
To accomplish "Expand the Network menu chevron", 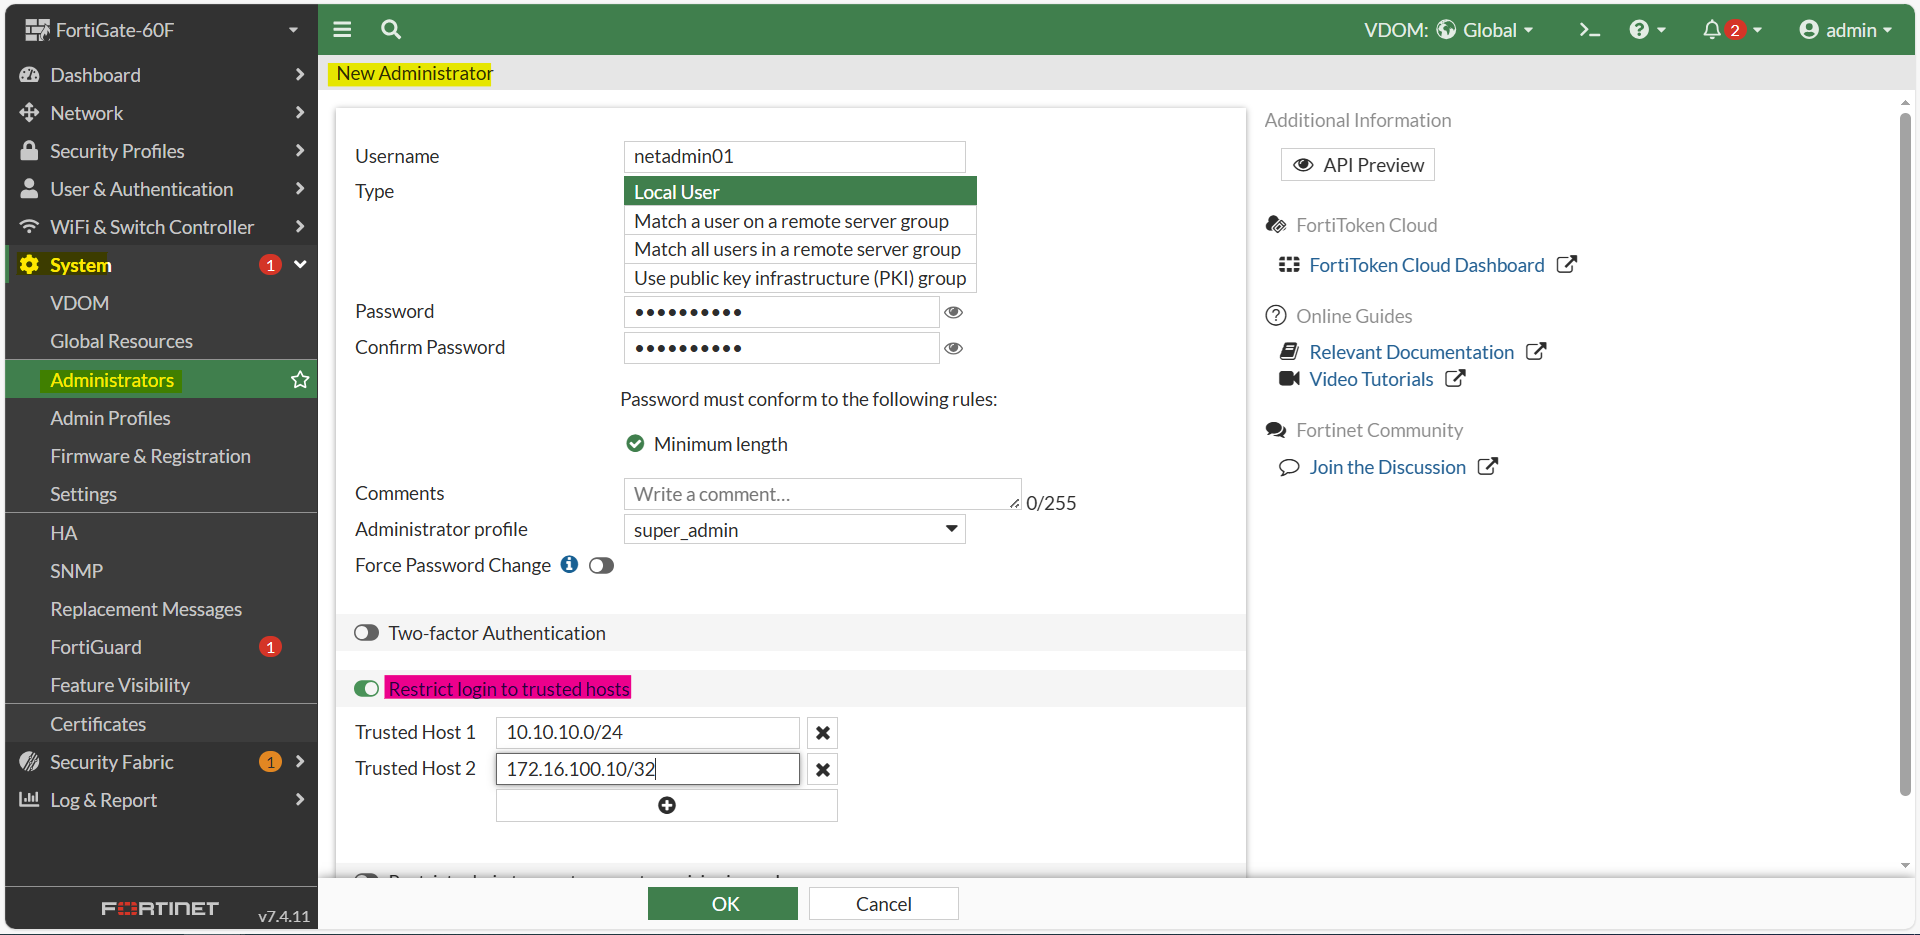I will tap(300, 113).
